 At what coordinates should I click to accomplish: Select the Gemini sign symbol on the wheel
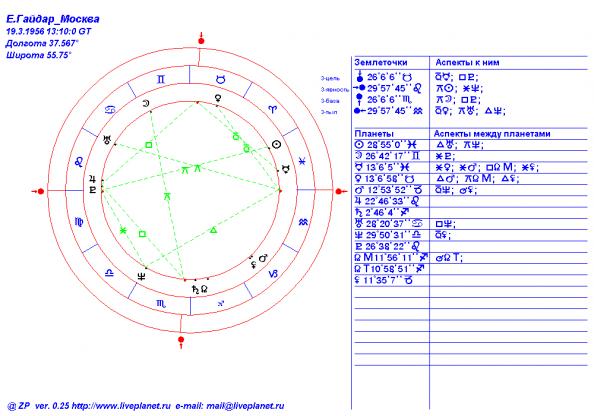161,80
